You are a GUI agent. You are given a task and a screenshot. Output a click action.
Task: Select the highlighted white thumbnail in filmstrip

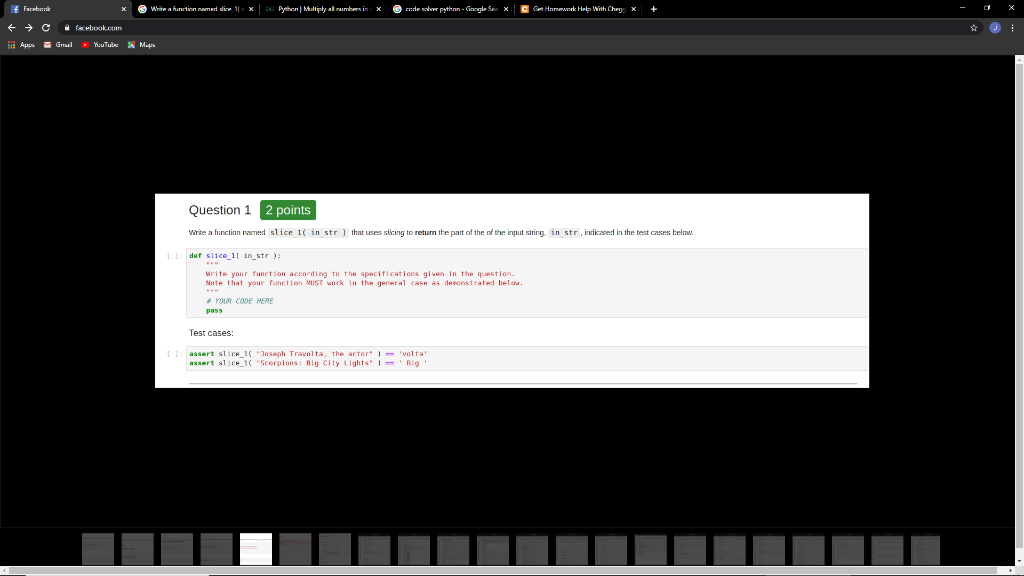click(255, 549)
